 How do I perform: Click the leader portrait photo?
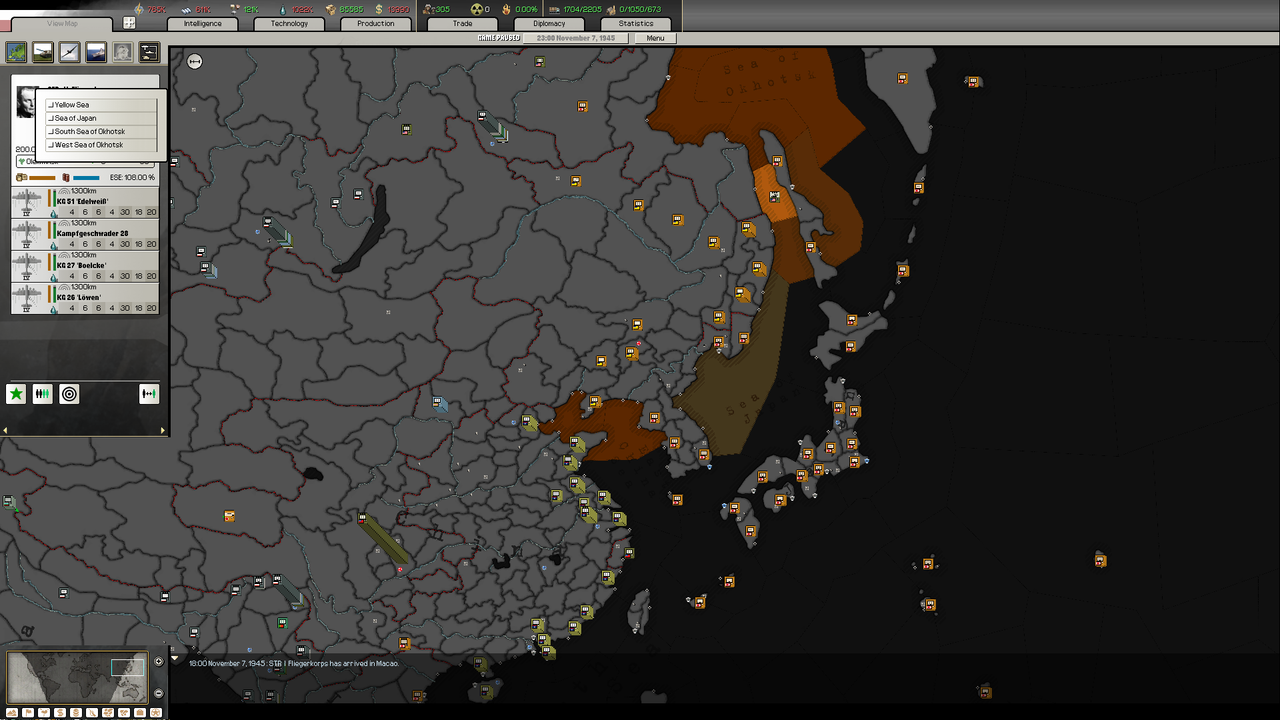point(25,102)
